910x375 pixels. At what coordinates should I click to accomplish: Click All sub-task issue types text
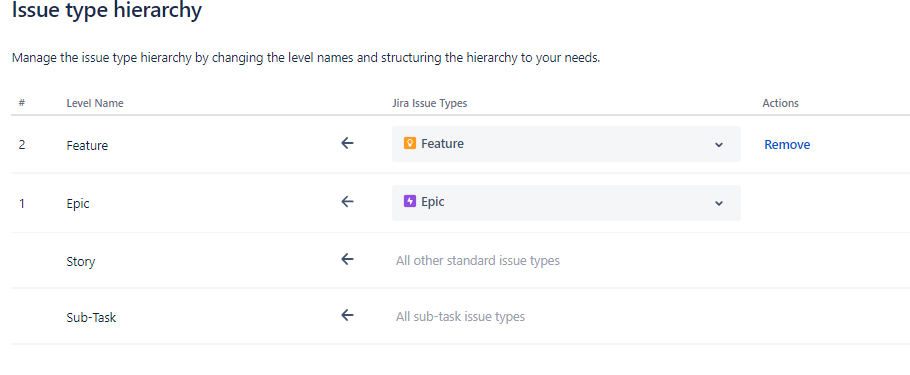[460, 317]
